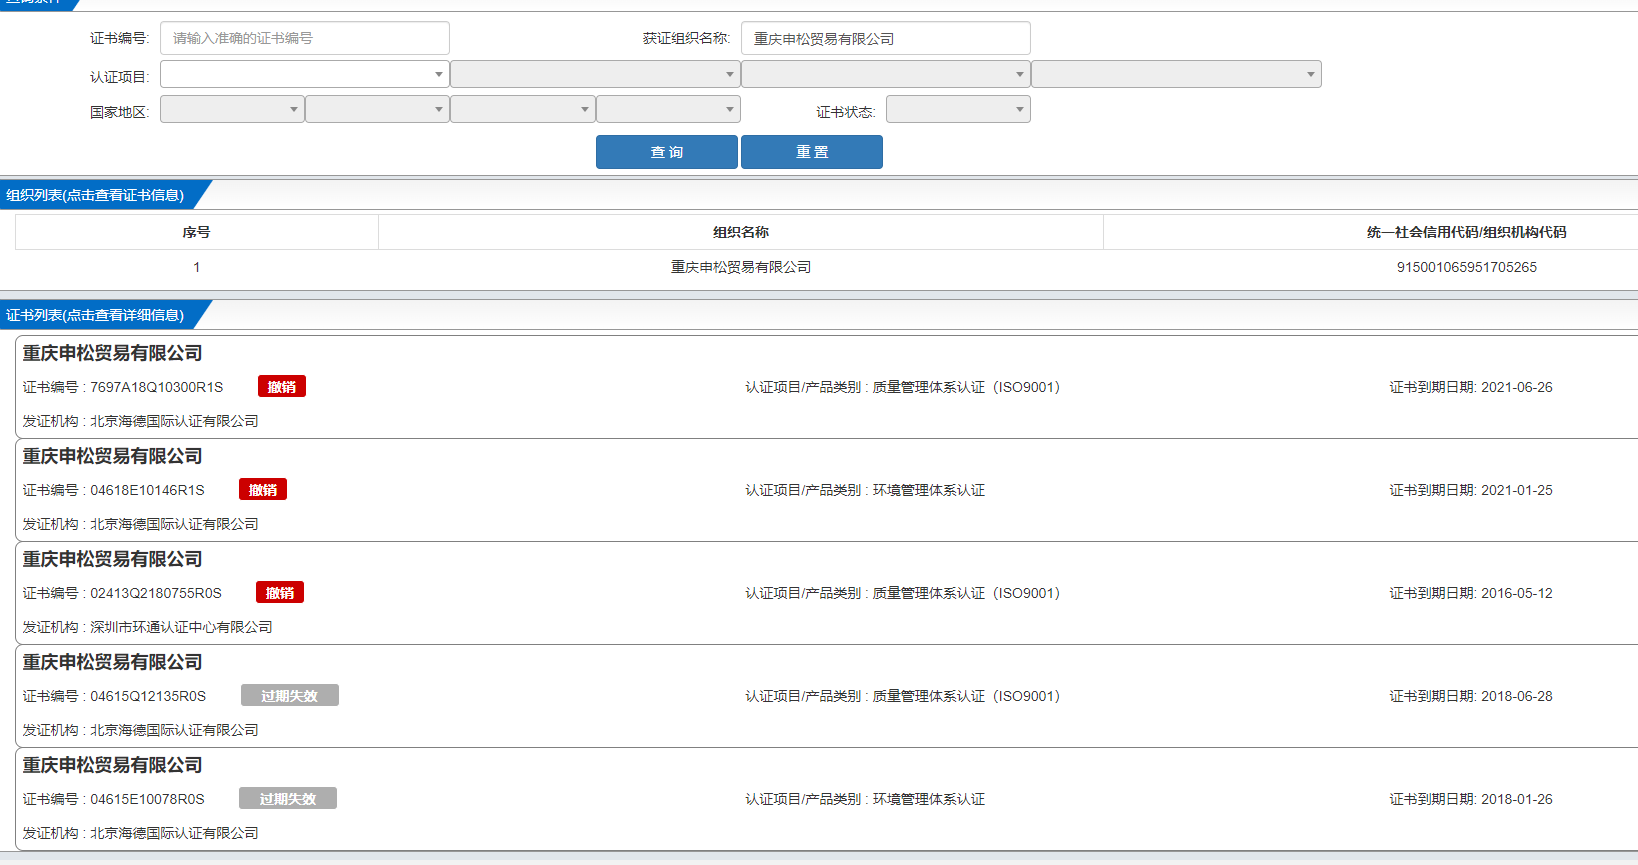Open the second 认证项目 dropdown
Image resolution: width=1638 pixels, height=865 pixels.
(x=595, y=74)
